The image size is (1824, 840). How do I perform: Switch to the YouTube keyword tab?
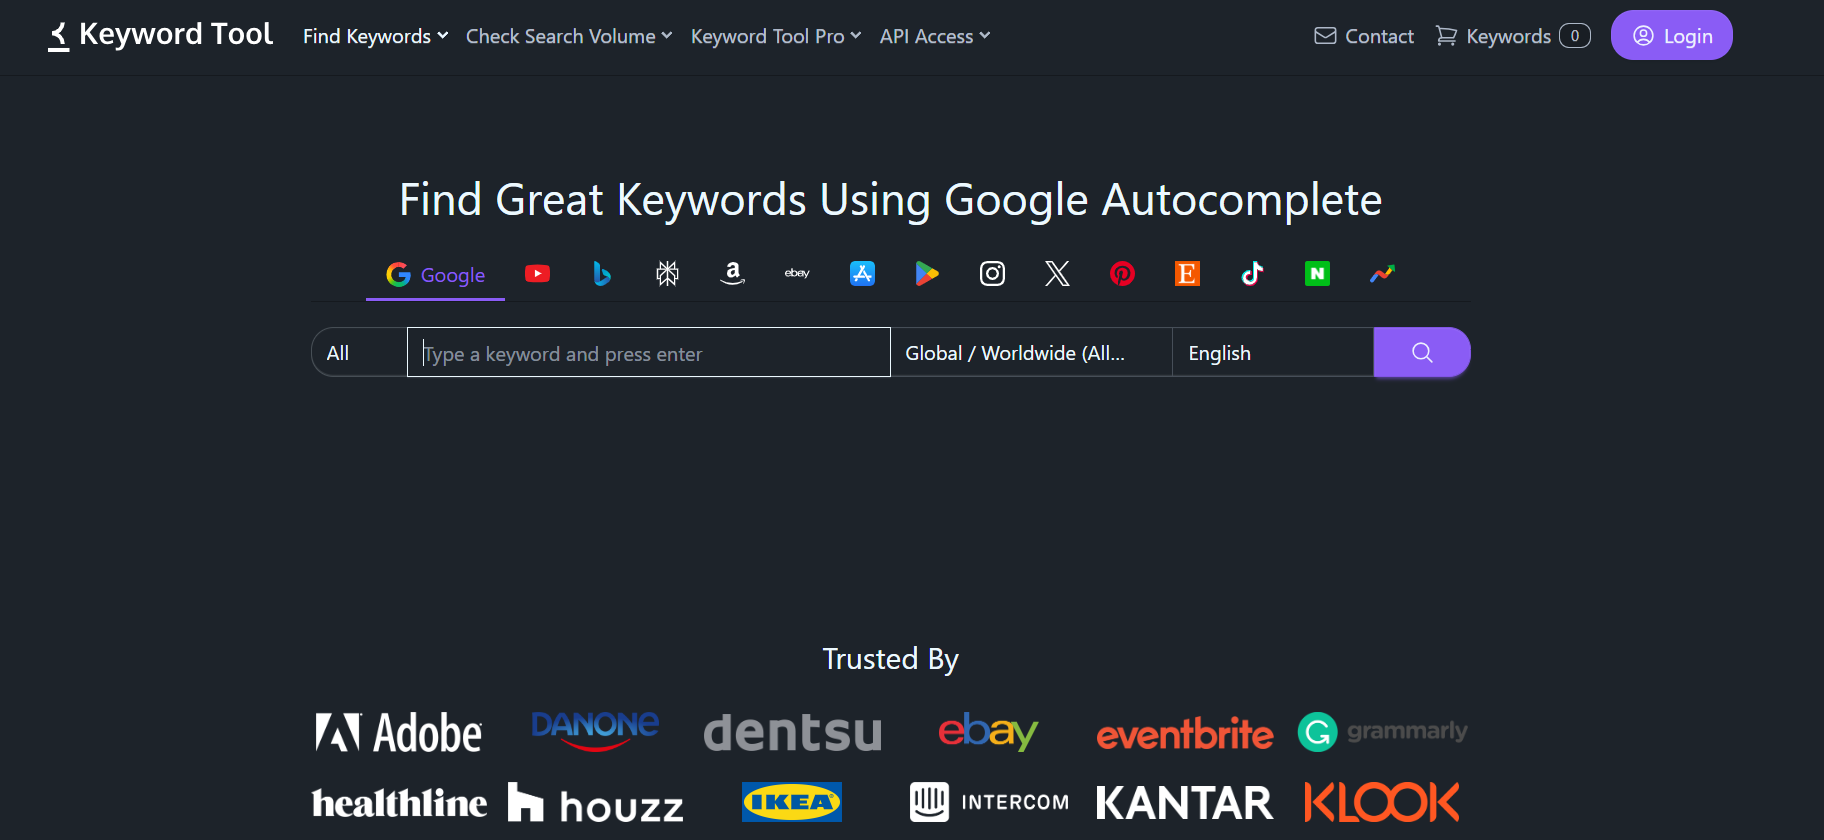(537, 274)
